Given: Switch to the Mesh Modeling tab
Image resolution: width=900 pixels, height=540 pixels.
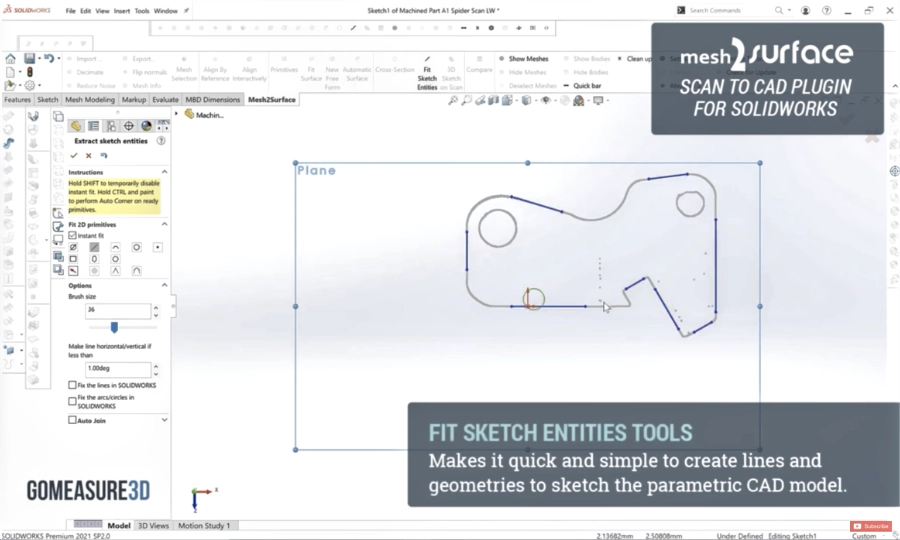Looking at the screenshot, I should pos(90,100).
